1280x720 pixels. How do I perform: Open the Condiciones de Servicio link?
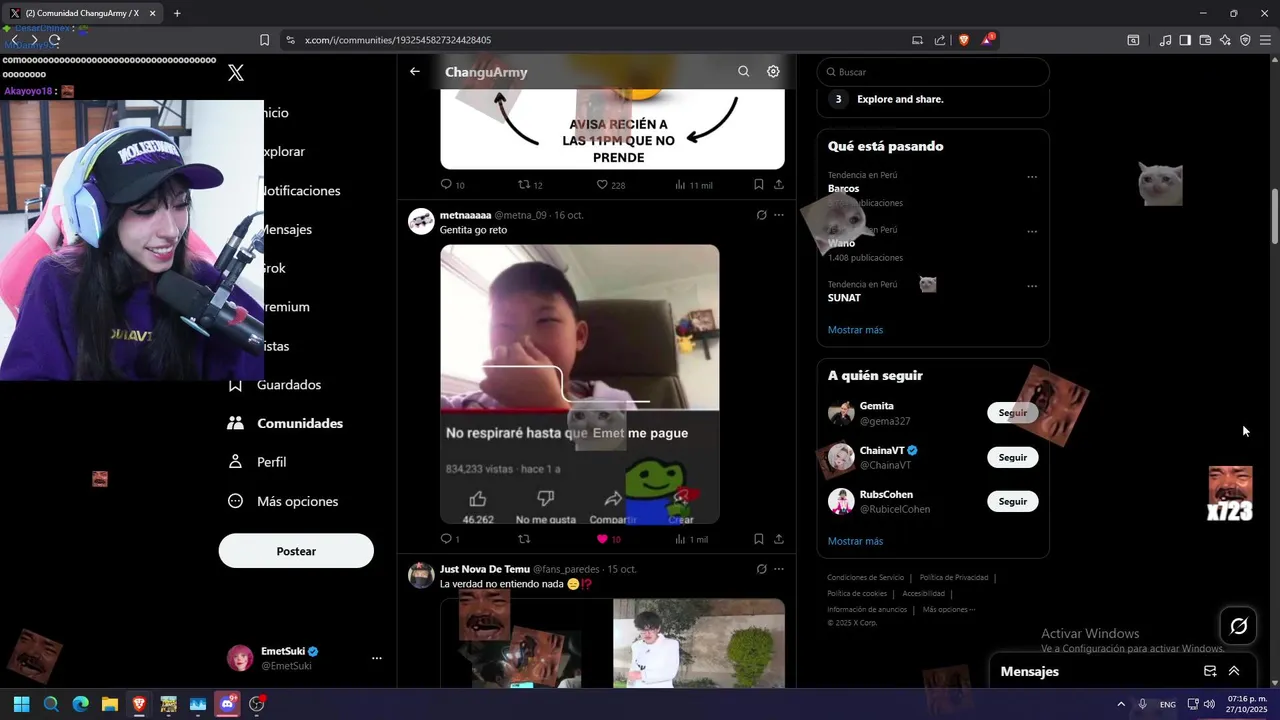[865, 577]
